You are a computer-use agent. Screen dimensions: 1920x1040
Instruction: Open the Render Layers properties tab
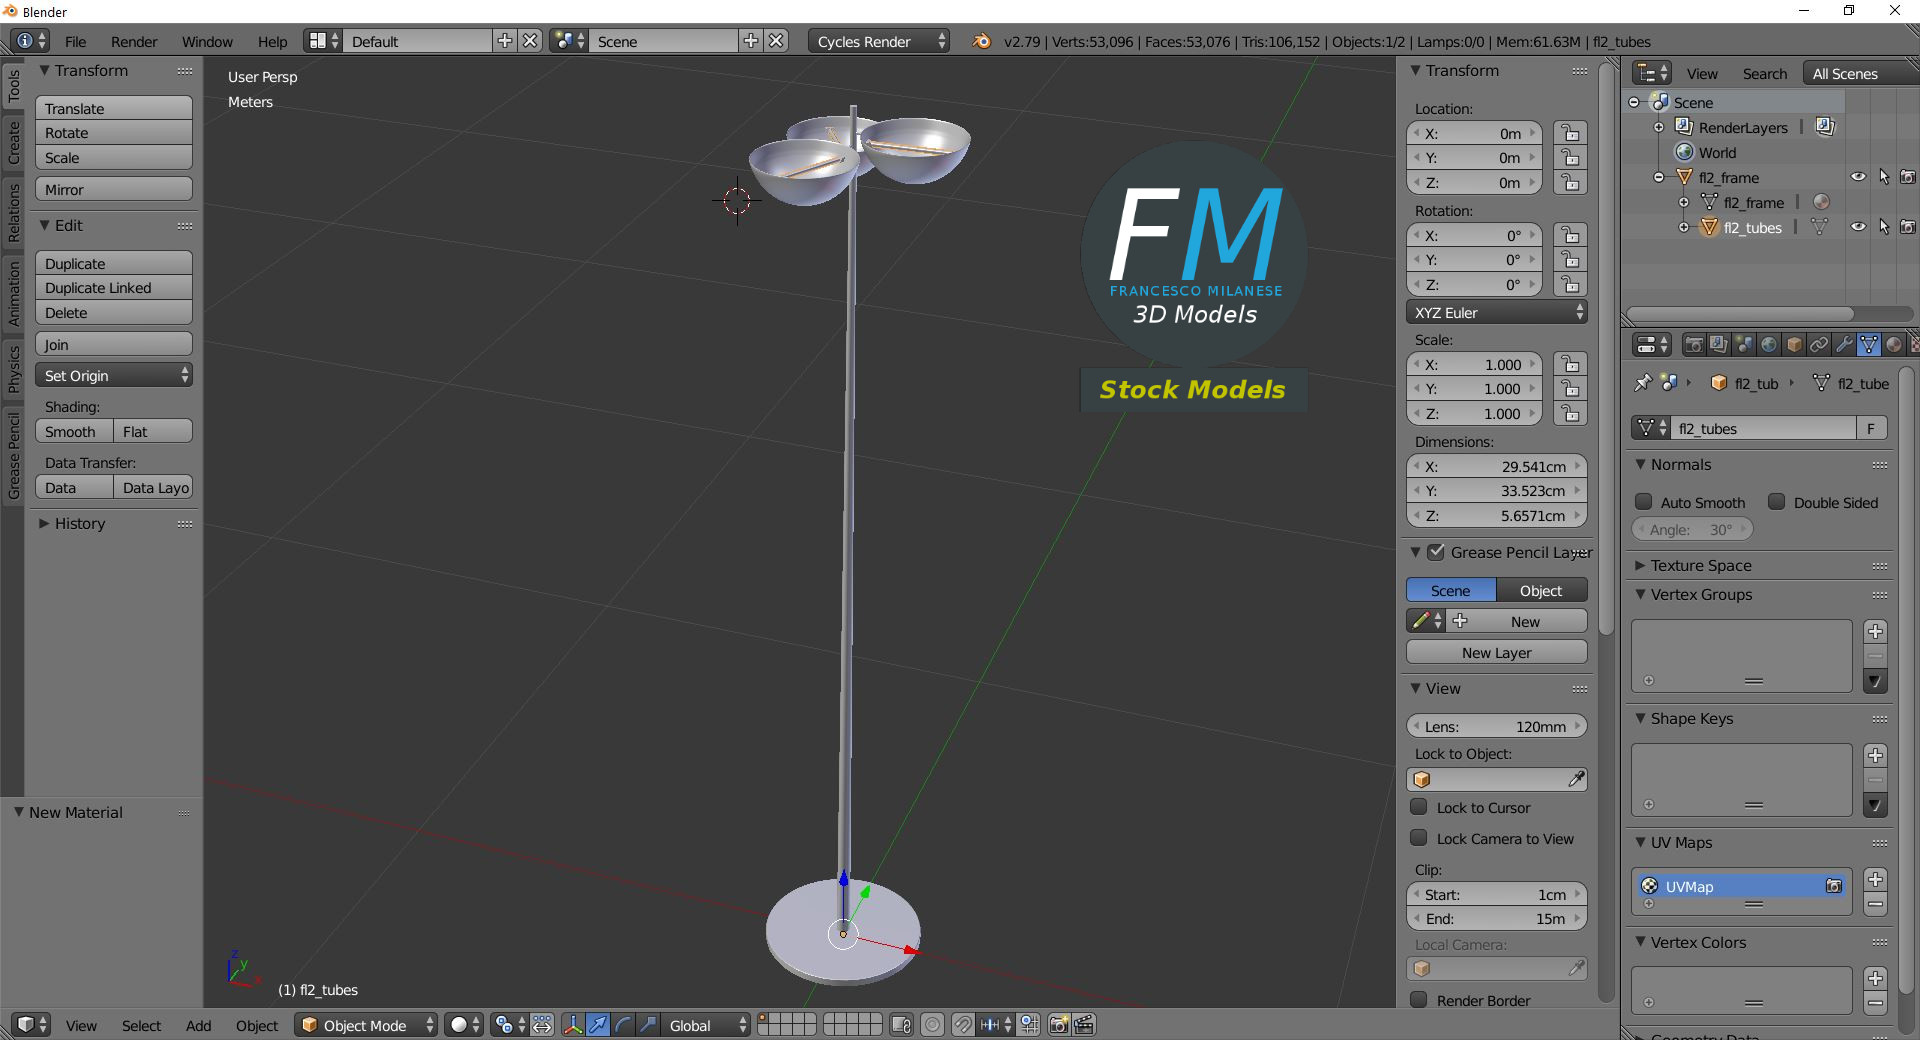1719,345
